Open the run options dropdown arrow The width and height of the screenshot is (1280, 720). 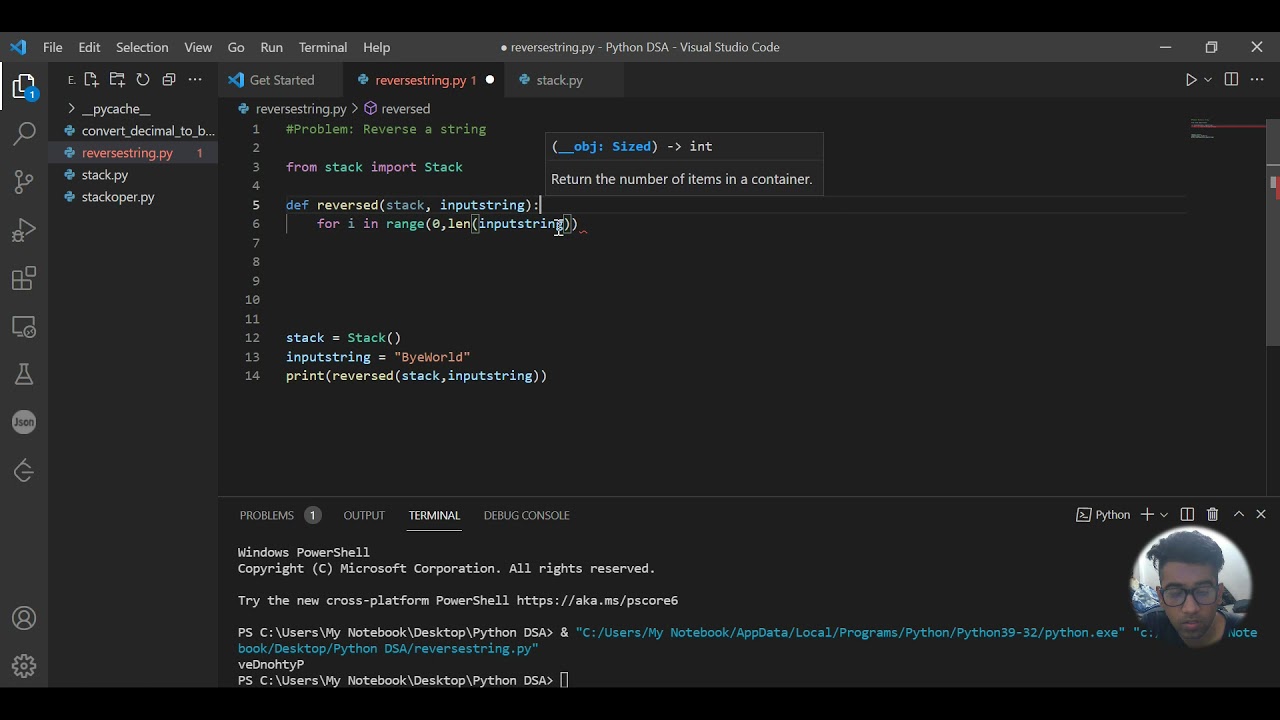pyautogui.click(x=1208, y=80)
